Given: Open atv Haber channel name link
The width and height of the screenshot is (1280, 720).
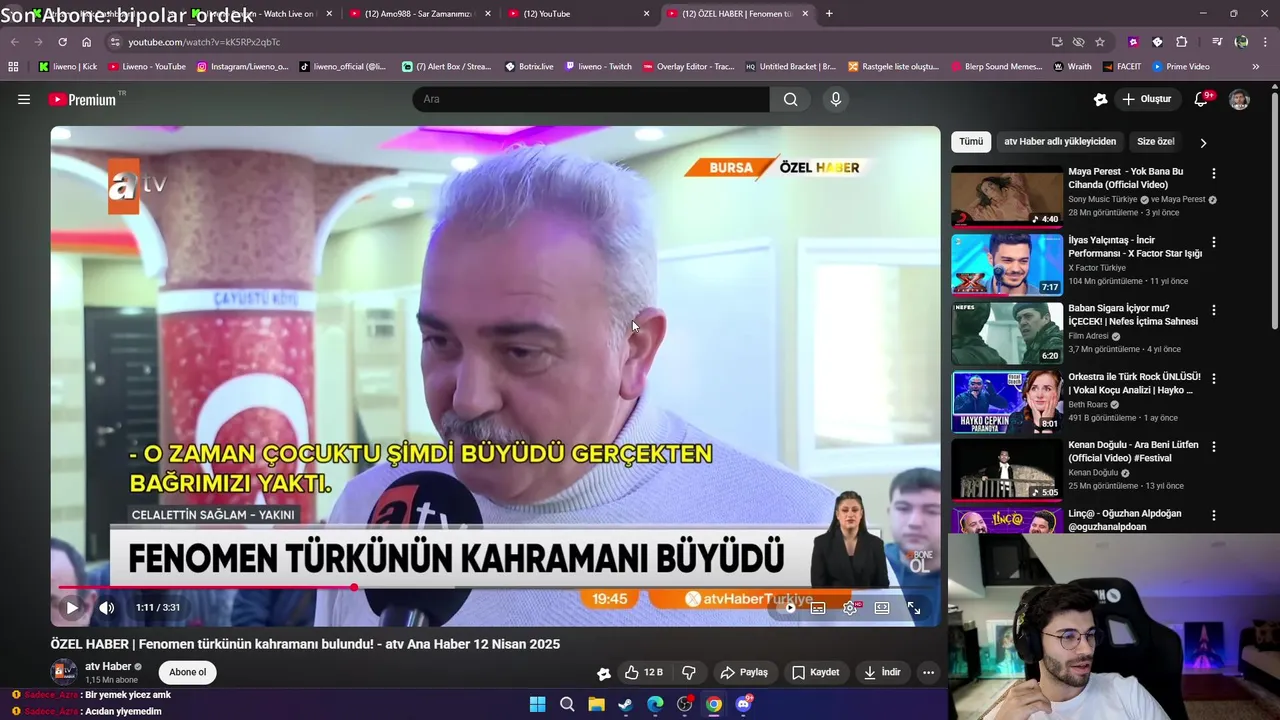Looking at the screenshot, I should pos(108,667).
